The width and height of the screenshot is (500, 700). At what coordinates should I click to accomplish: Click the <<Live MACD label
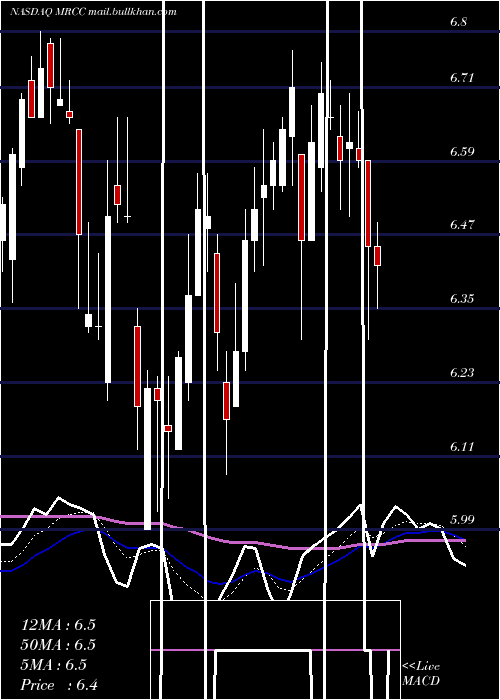[x=421, y=674]
